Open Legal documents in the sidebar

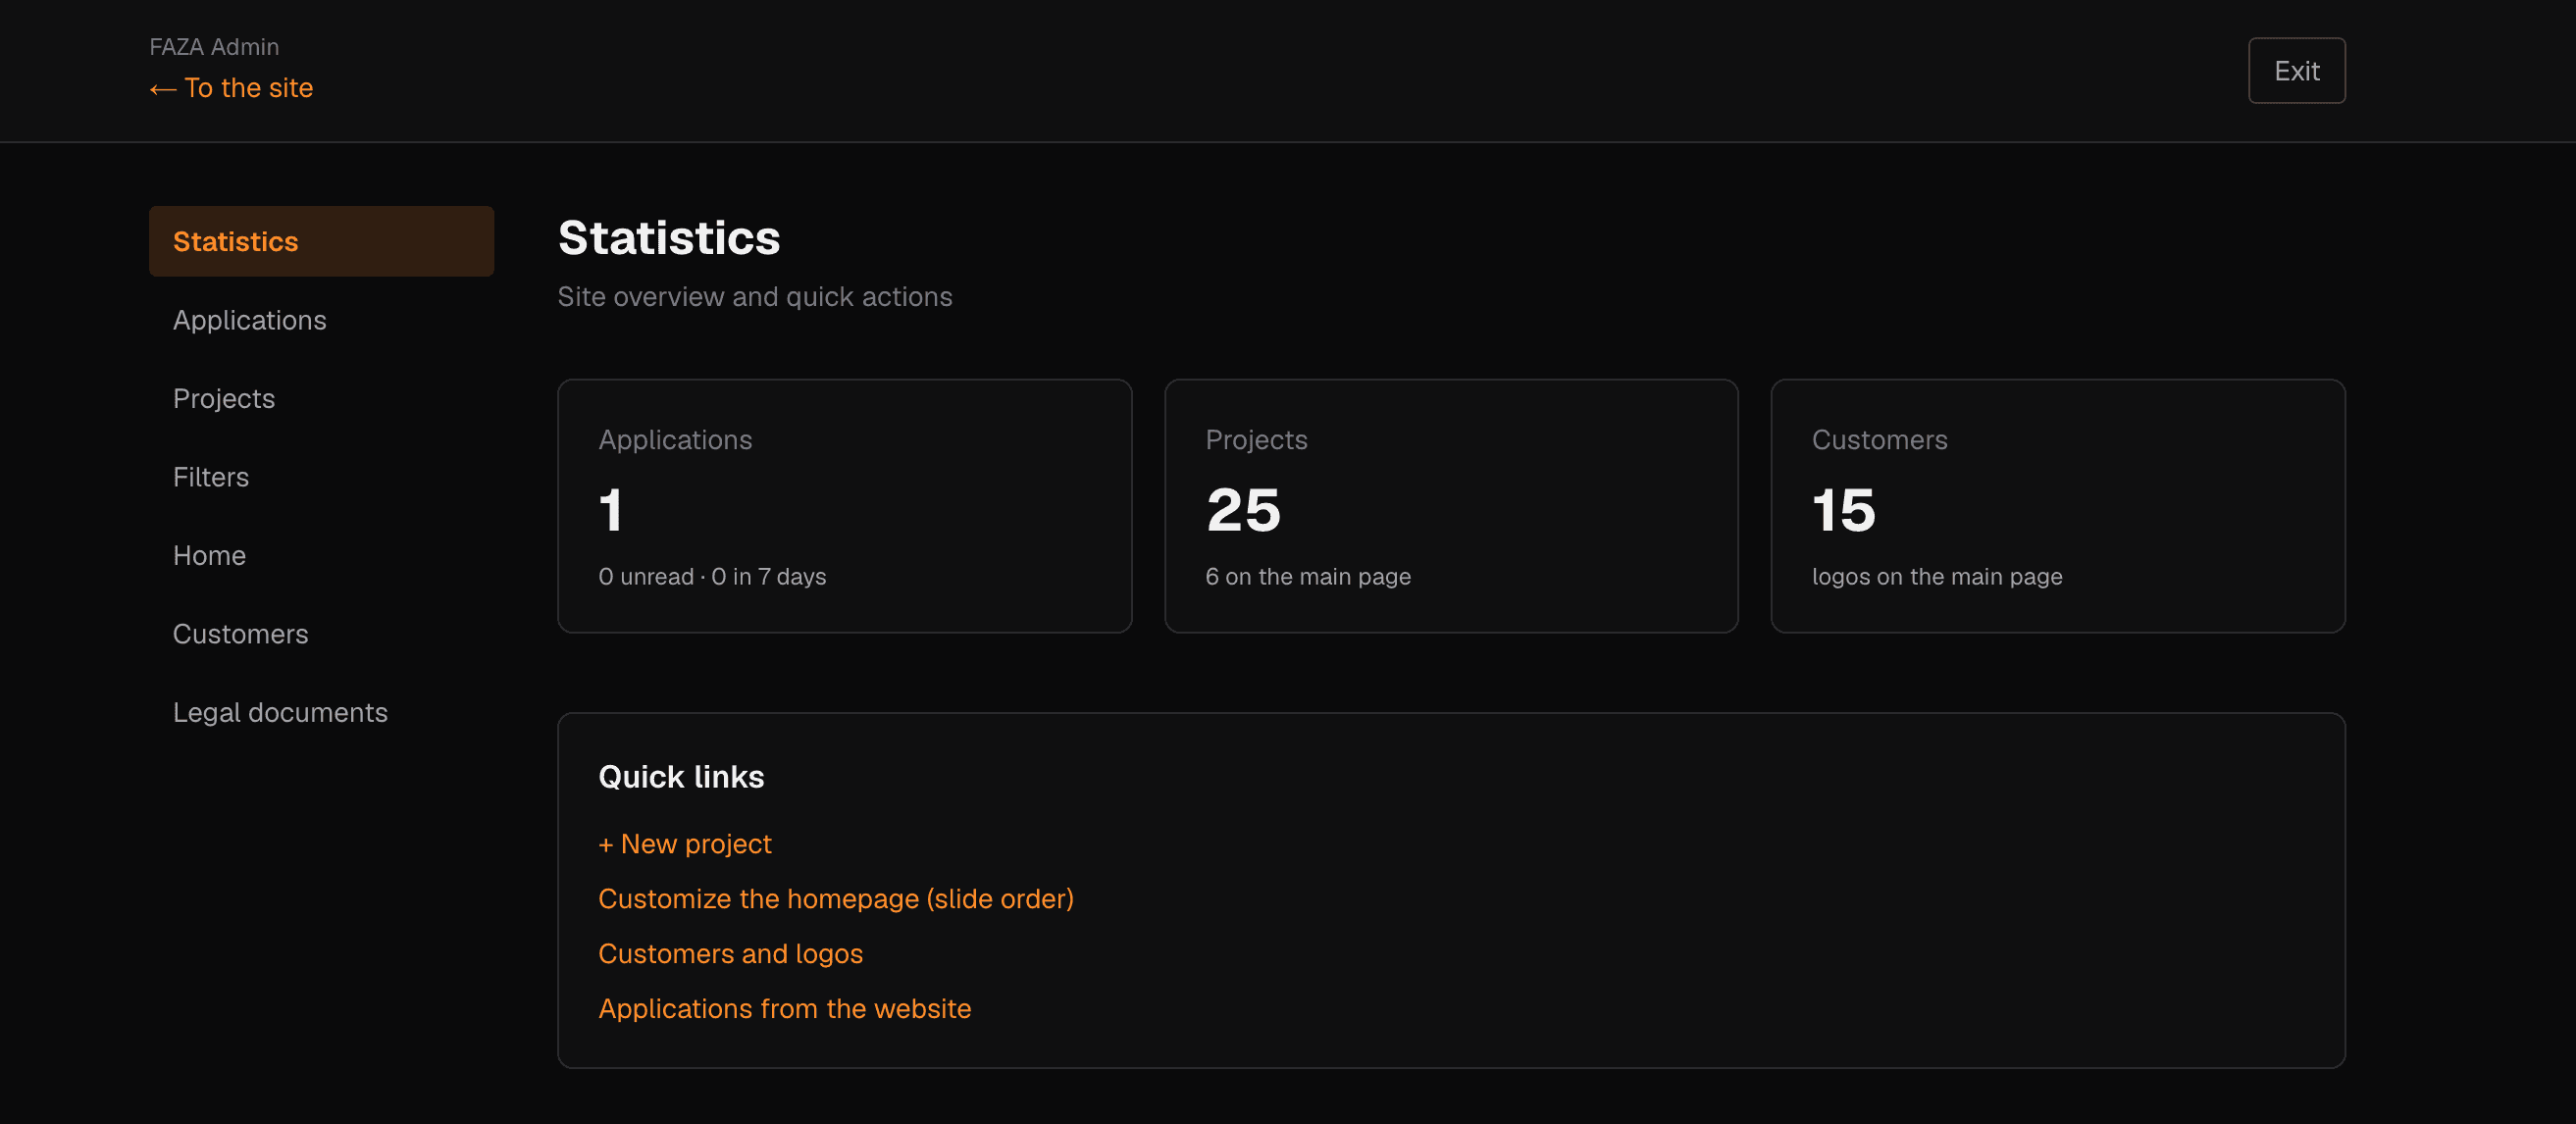point(321,712)
